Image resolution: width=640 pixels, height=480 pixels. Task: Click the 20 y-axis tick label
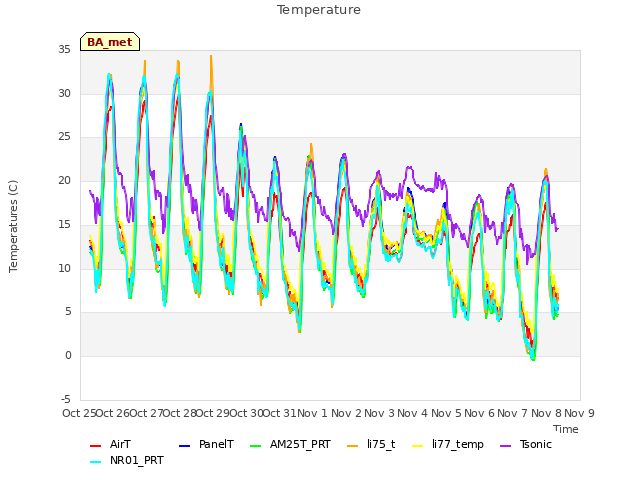[64, 181]
